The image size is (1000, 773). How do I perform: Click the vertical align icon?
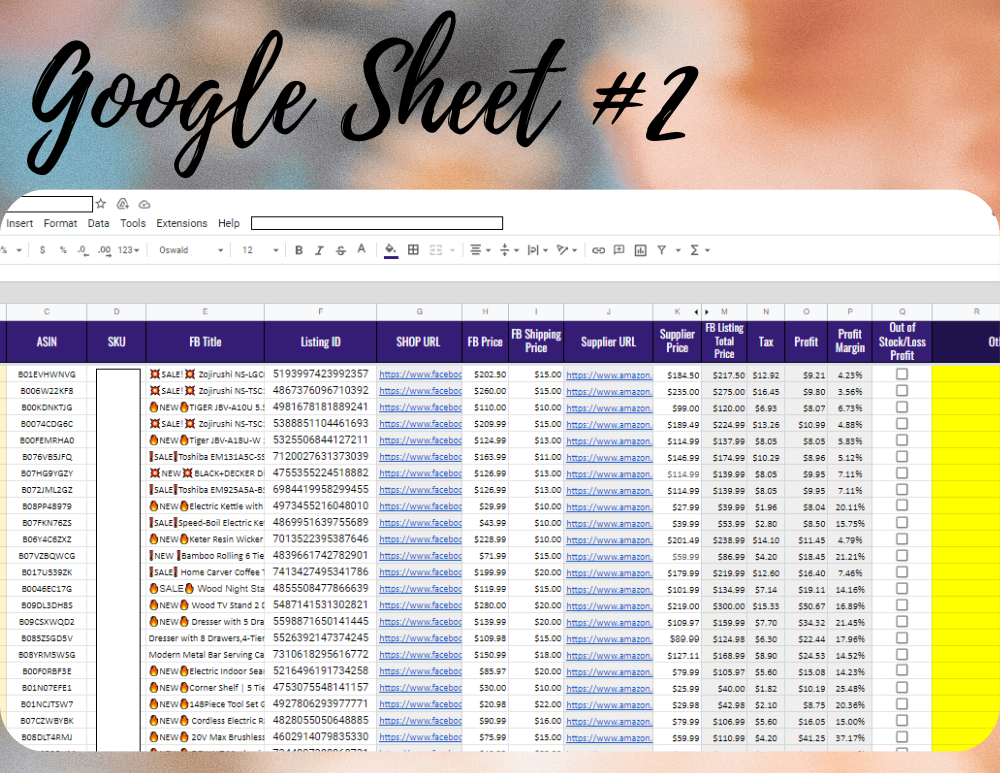(504, 250)
